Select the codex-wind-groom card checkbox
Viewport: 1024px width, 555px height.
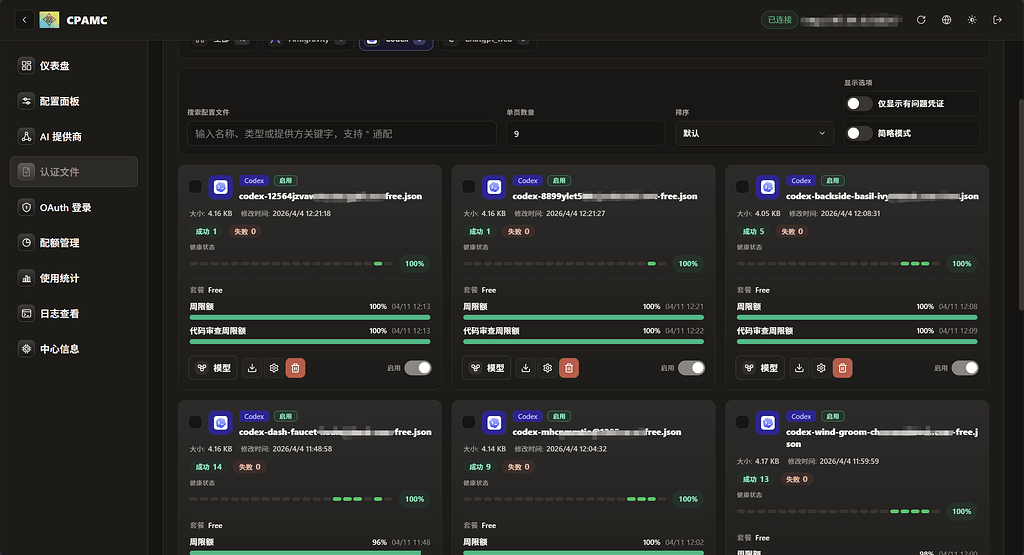743,422
